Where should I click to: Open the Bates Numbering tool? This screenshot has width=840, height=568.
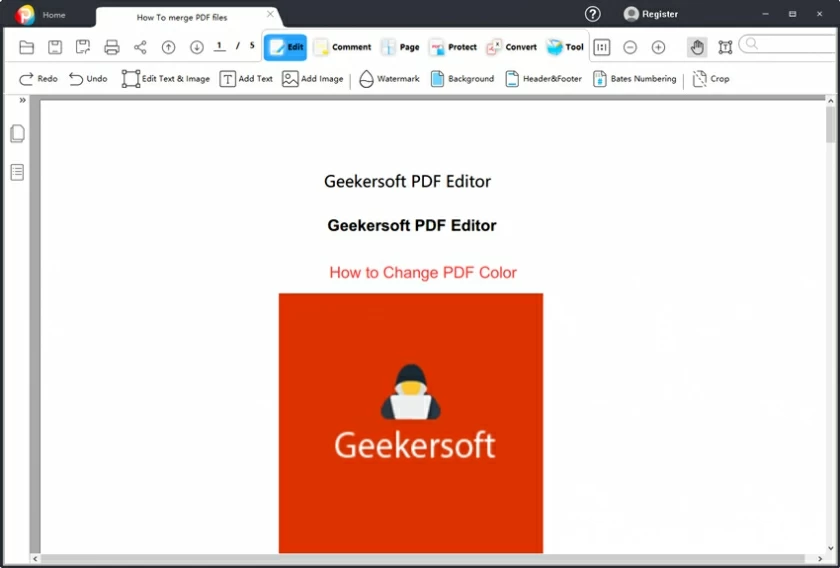pyautogui.click(x=635, y=79)
